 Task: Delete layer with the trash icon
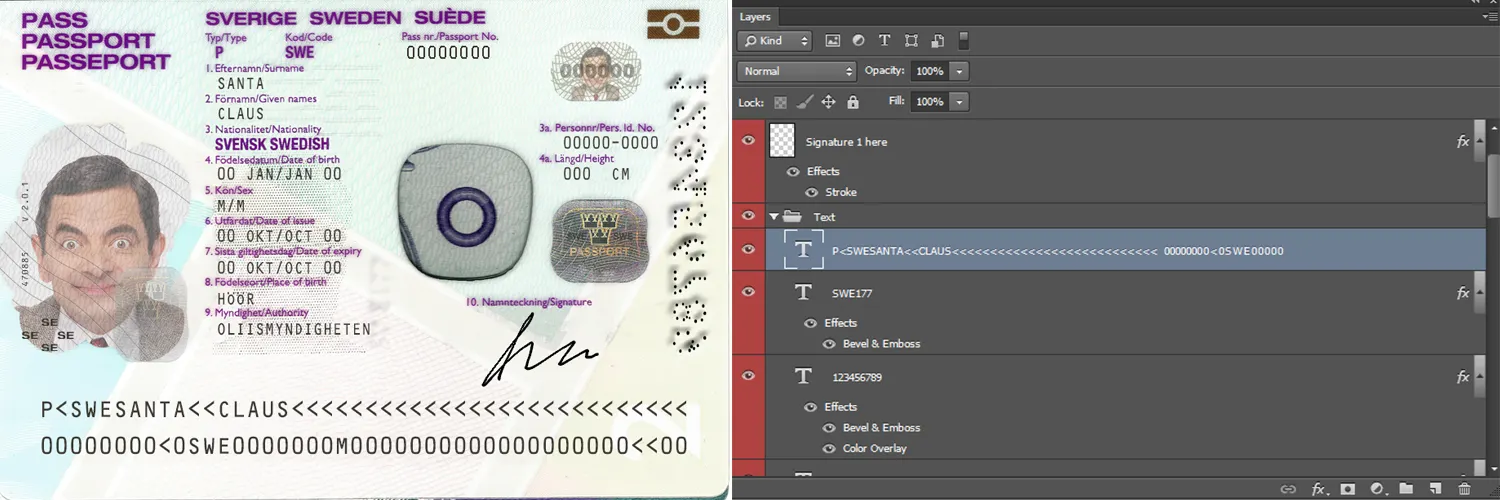(x=1464, y=489)
